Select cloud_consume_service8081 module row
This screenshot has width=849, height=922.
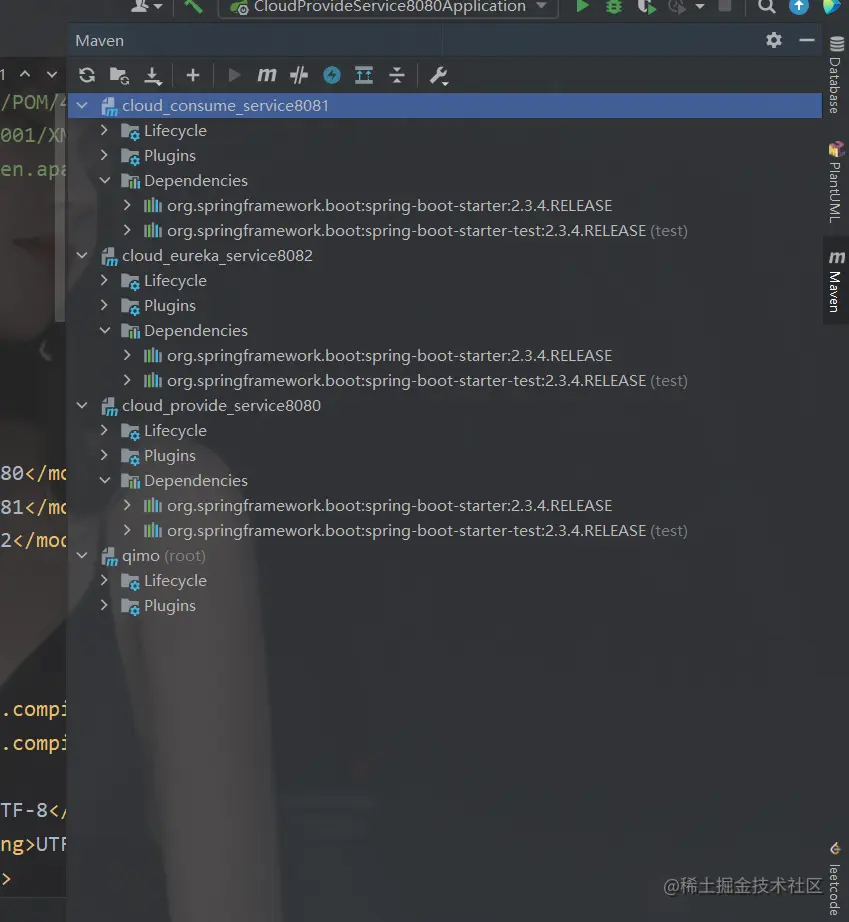click(x=444, y=106)
